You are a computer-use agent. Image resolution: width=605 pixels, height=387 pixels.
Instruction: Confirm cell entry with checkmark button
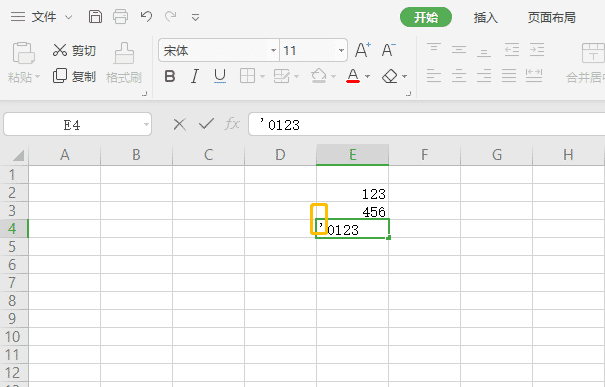click(x=206, y=124)
